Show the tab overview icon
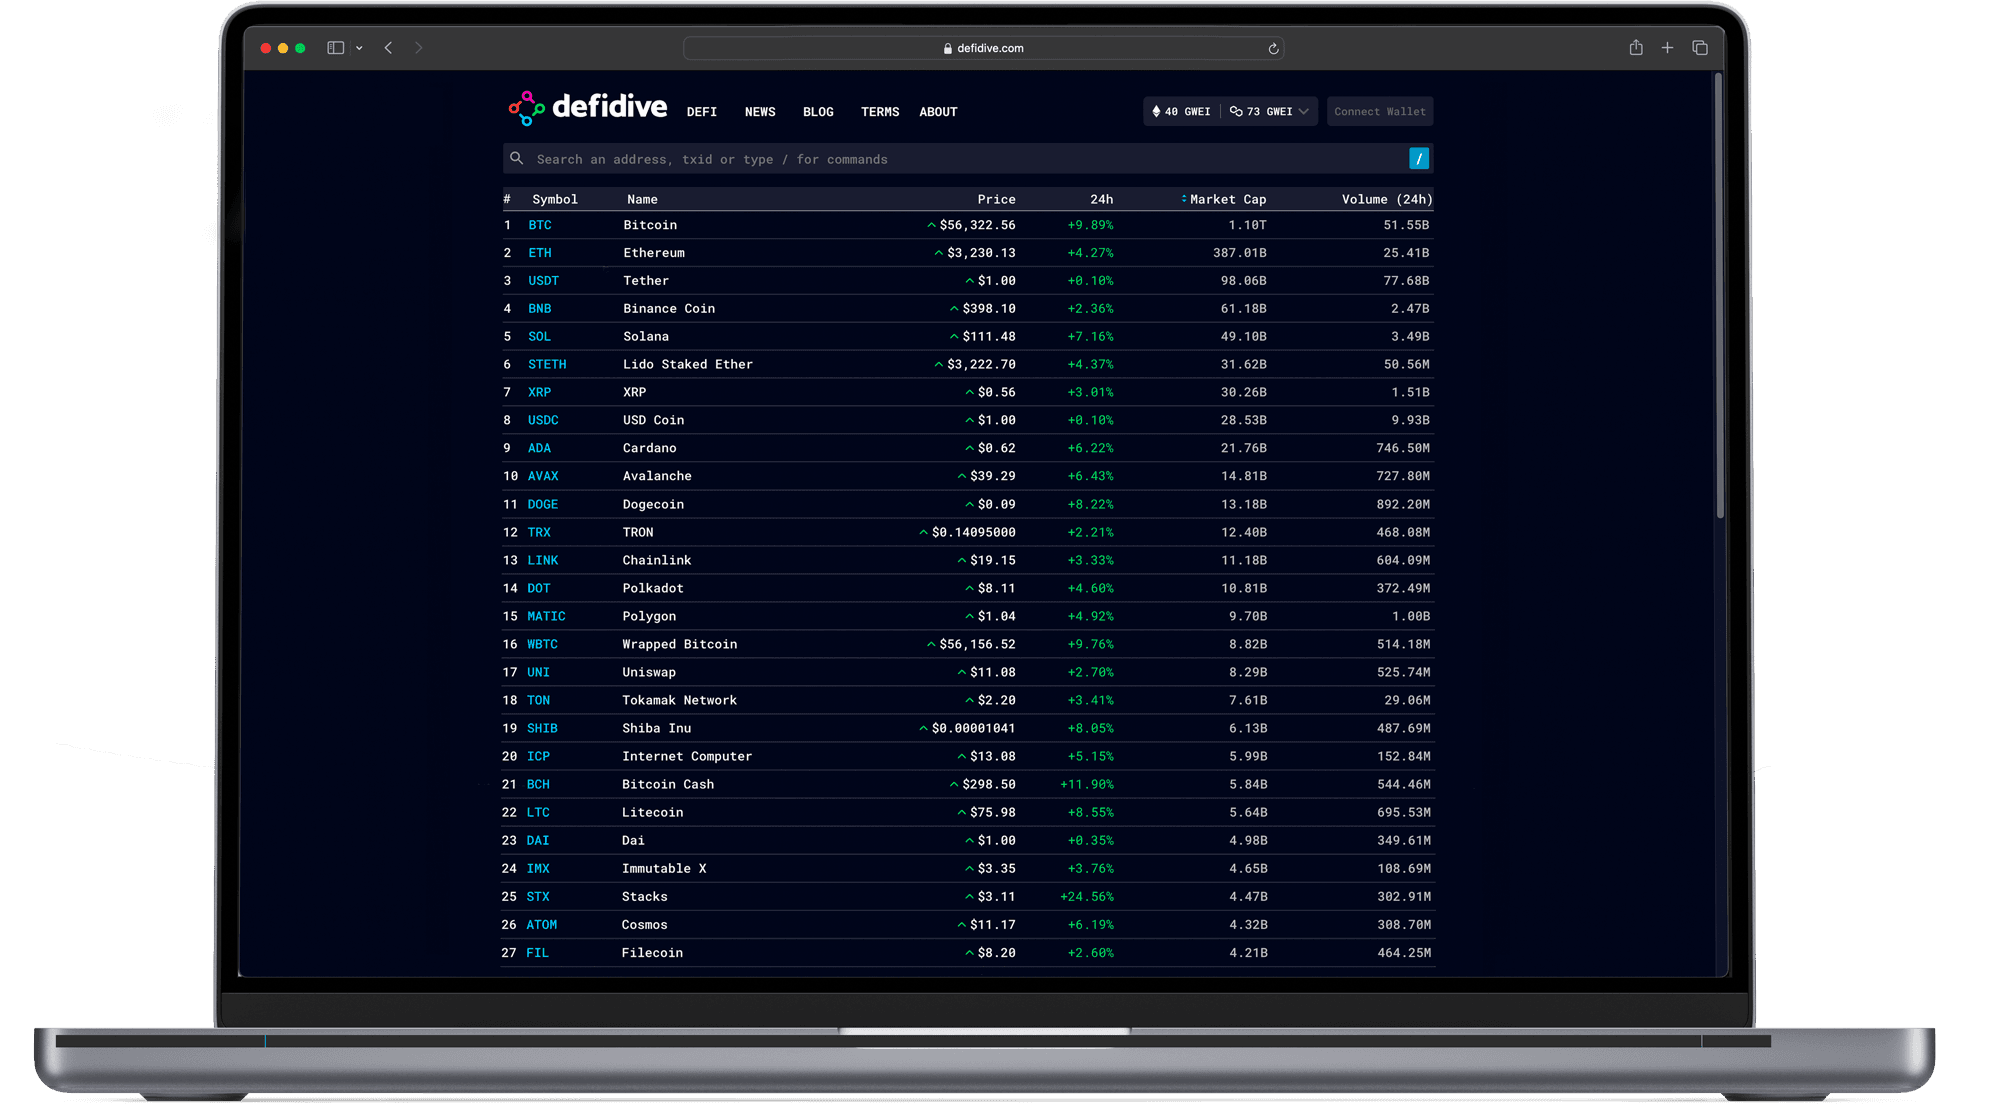This screenshot has height=1105, width=2000. (1700, 47)
